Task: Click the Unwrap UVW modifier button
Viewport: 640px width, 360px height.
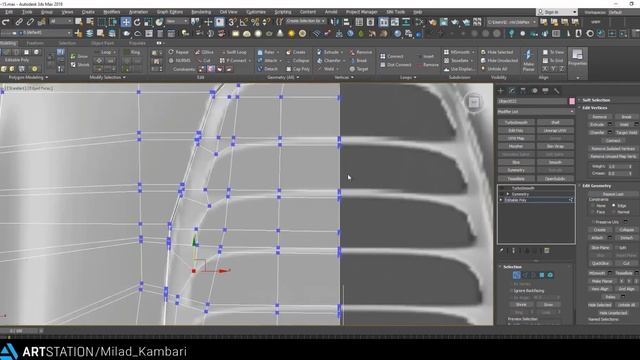Action: [555, 131]
